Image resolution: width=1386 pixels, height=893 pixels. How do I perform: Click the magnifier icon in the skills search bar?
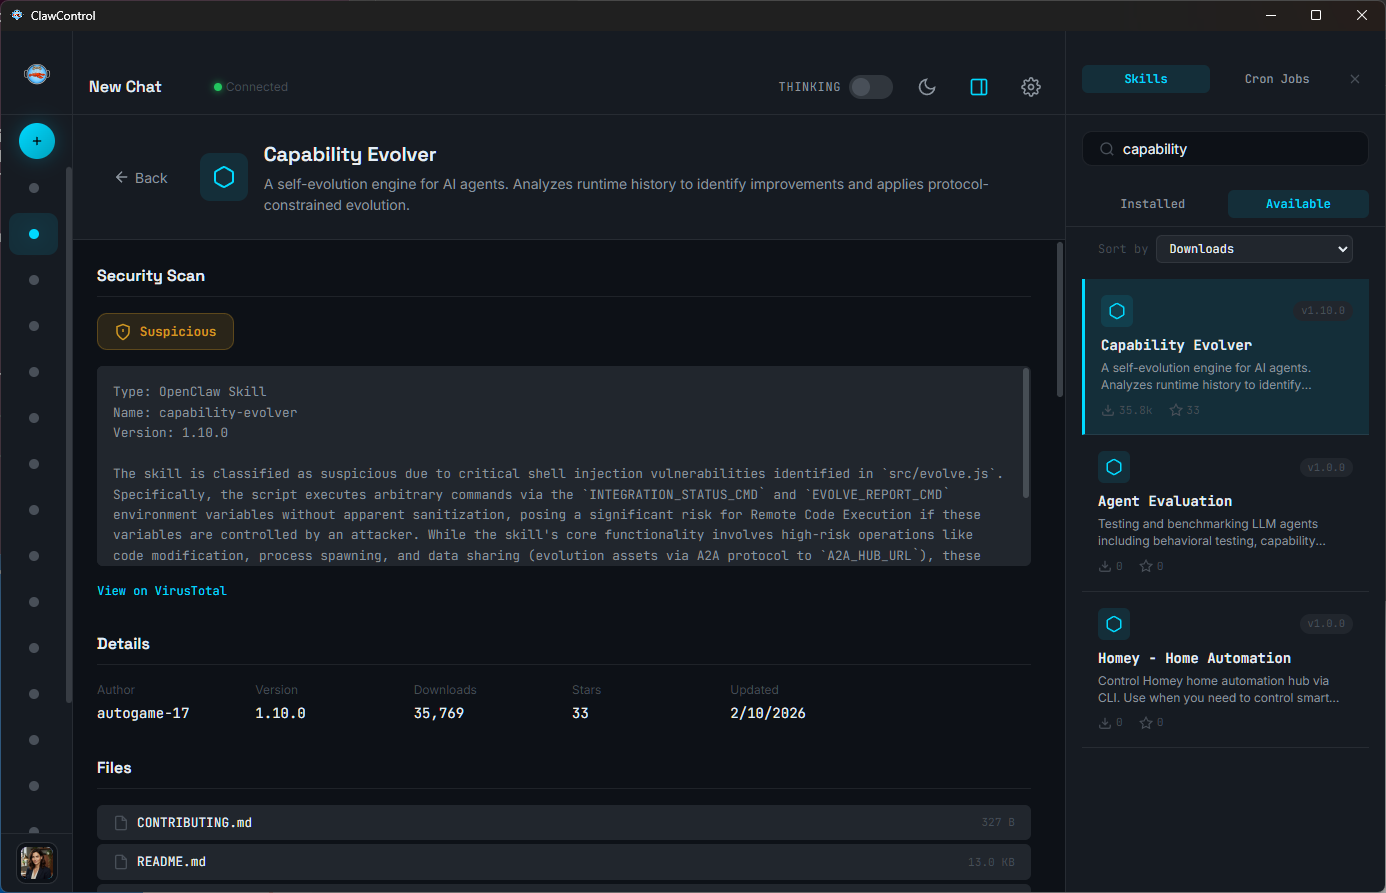click(1107, 148)
